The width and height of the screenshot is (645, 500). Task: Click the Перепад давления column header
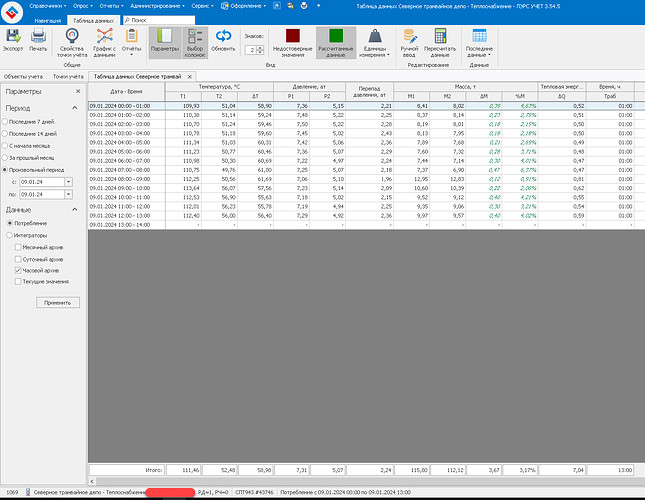click(369, 92)
